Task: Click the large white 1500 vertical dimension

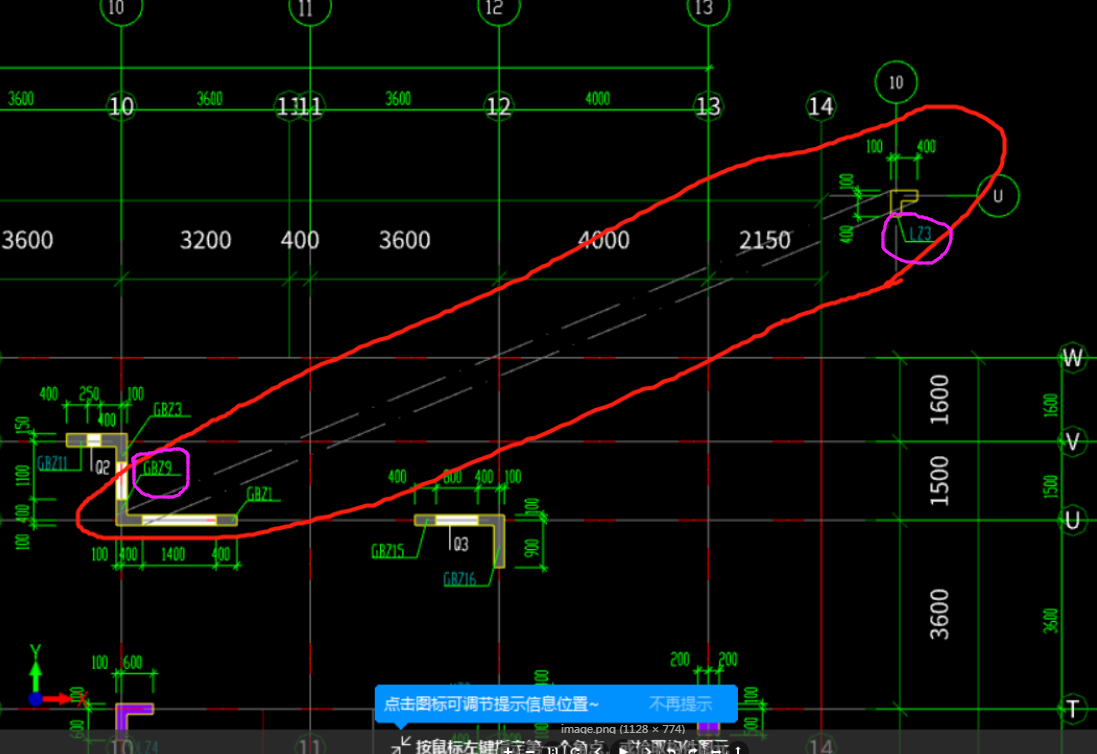Action: [x=940, y=481]
